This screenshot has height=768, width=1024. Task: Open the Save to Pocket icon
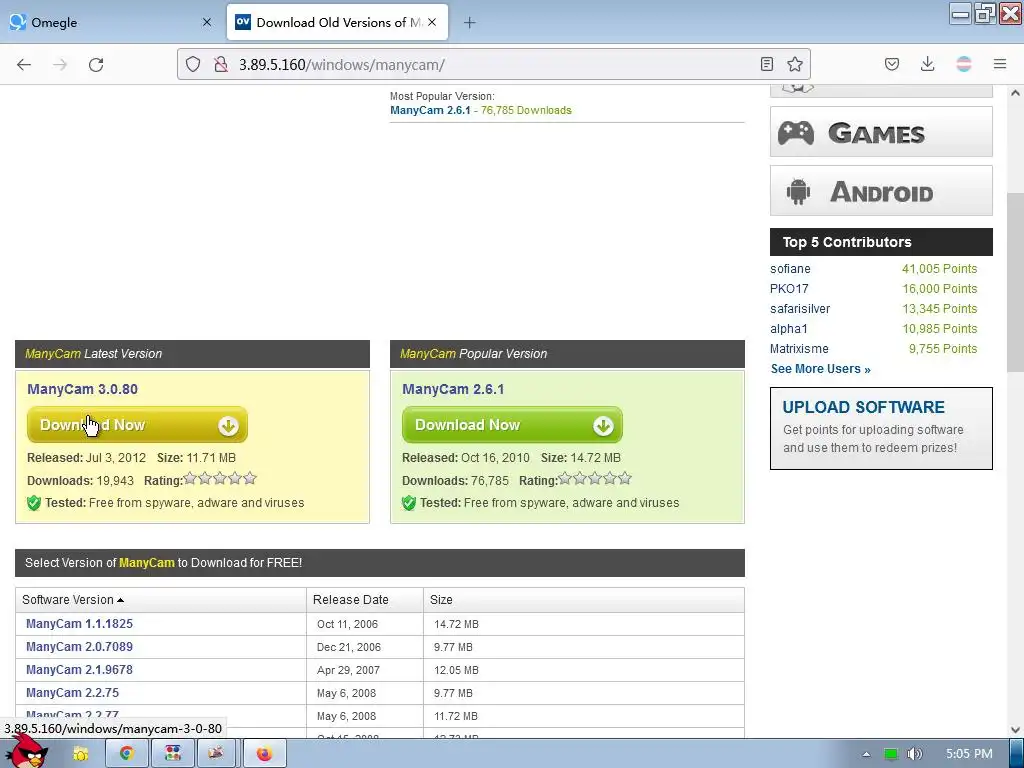click(891, 64)
